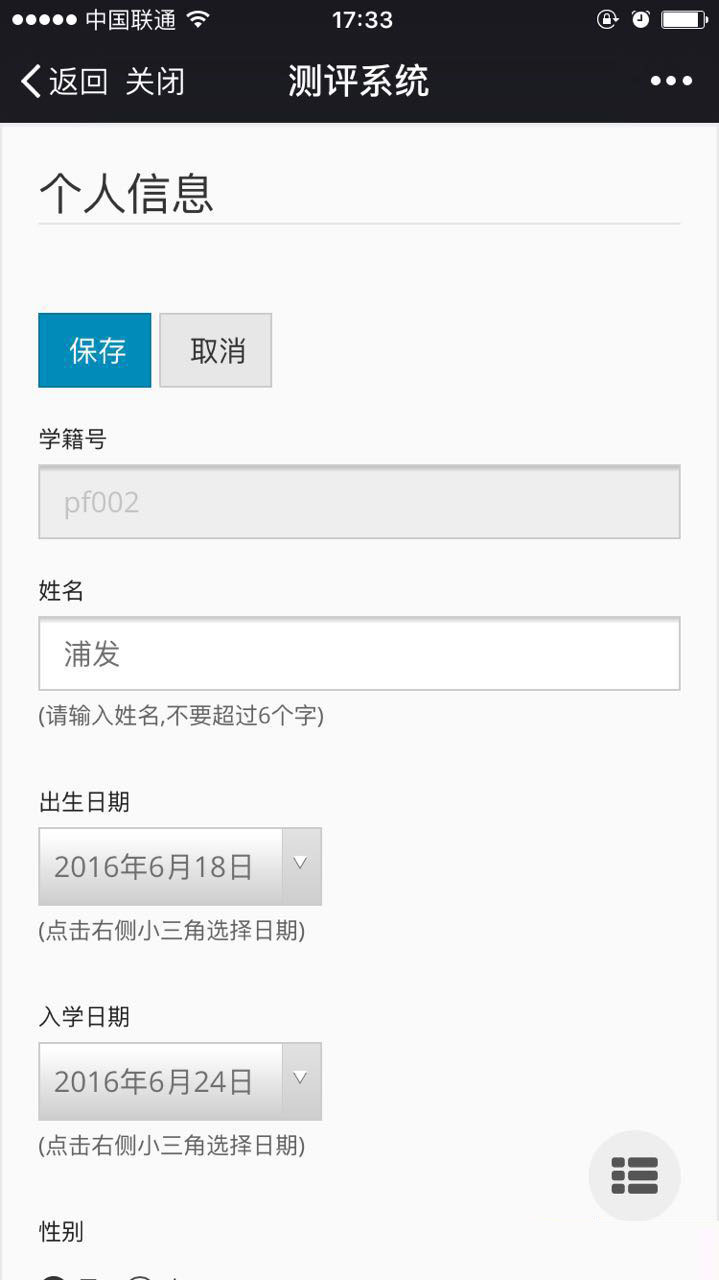Click the 学籍号 field showing pf002
The image size is (719, 1280).
[x=359, y=502]
